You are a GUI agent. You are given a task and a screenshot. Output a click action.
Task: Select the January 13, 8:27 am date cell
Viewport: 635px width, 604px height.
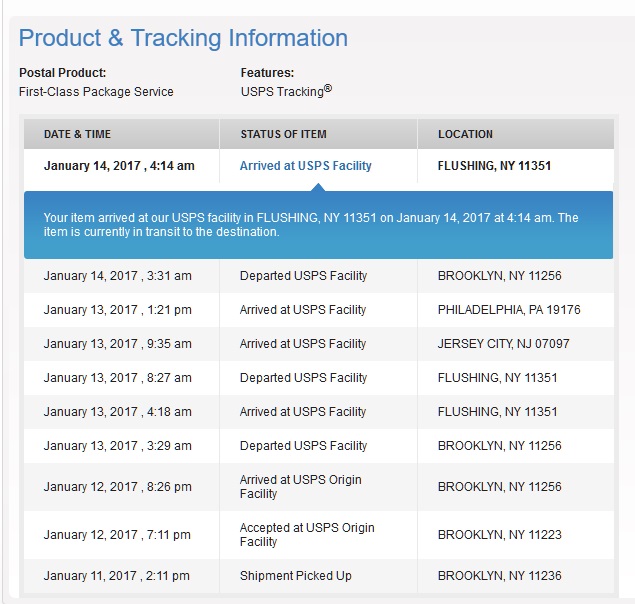click(117, 378)
